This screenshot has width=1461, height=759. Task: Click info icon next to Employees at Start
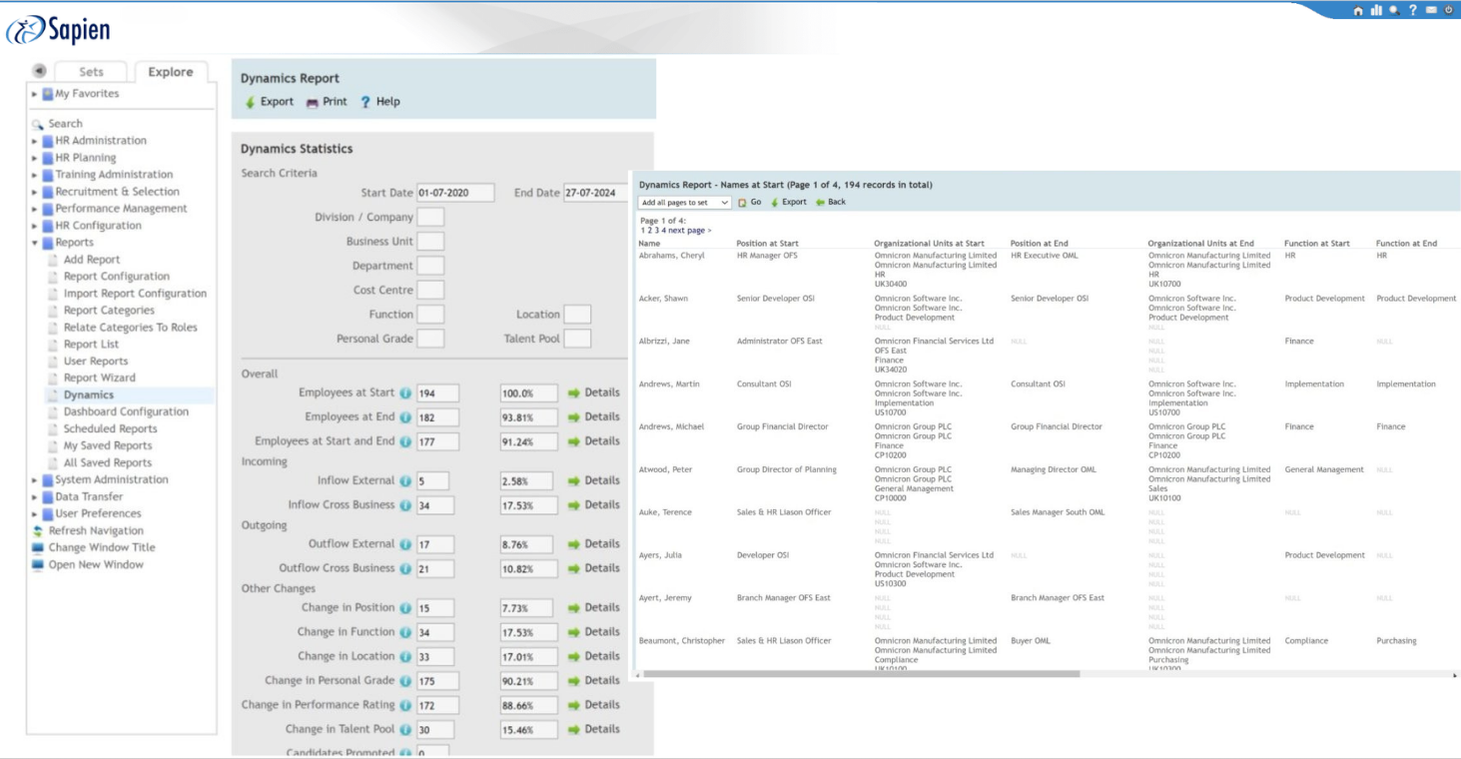point(406,393)
